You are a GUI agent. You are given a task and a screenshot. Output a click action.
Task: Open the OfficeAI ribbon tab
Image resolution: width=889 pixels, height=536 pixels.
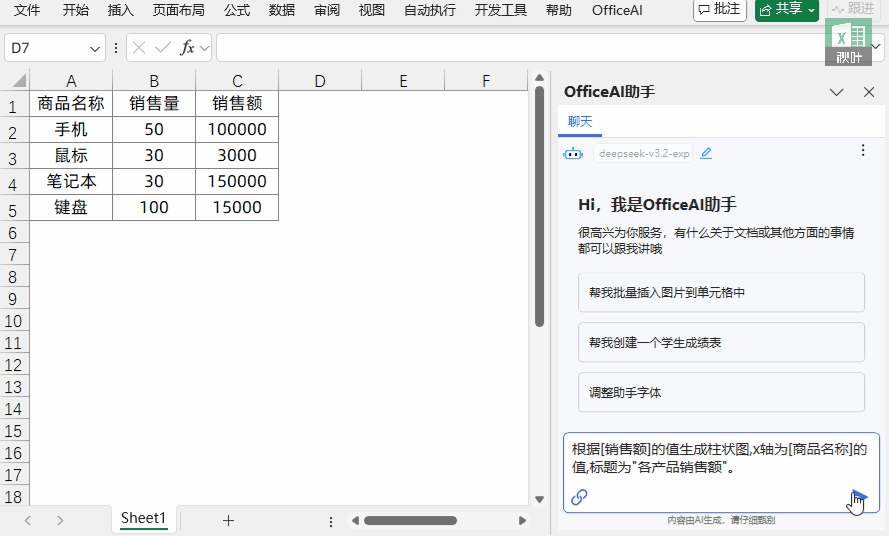617,10
